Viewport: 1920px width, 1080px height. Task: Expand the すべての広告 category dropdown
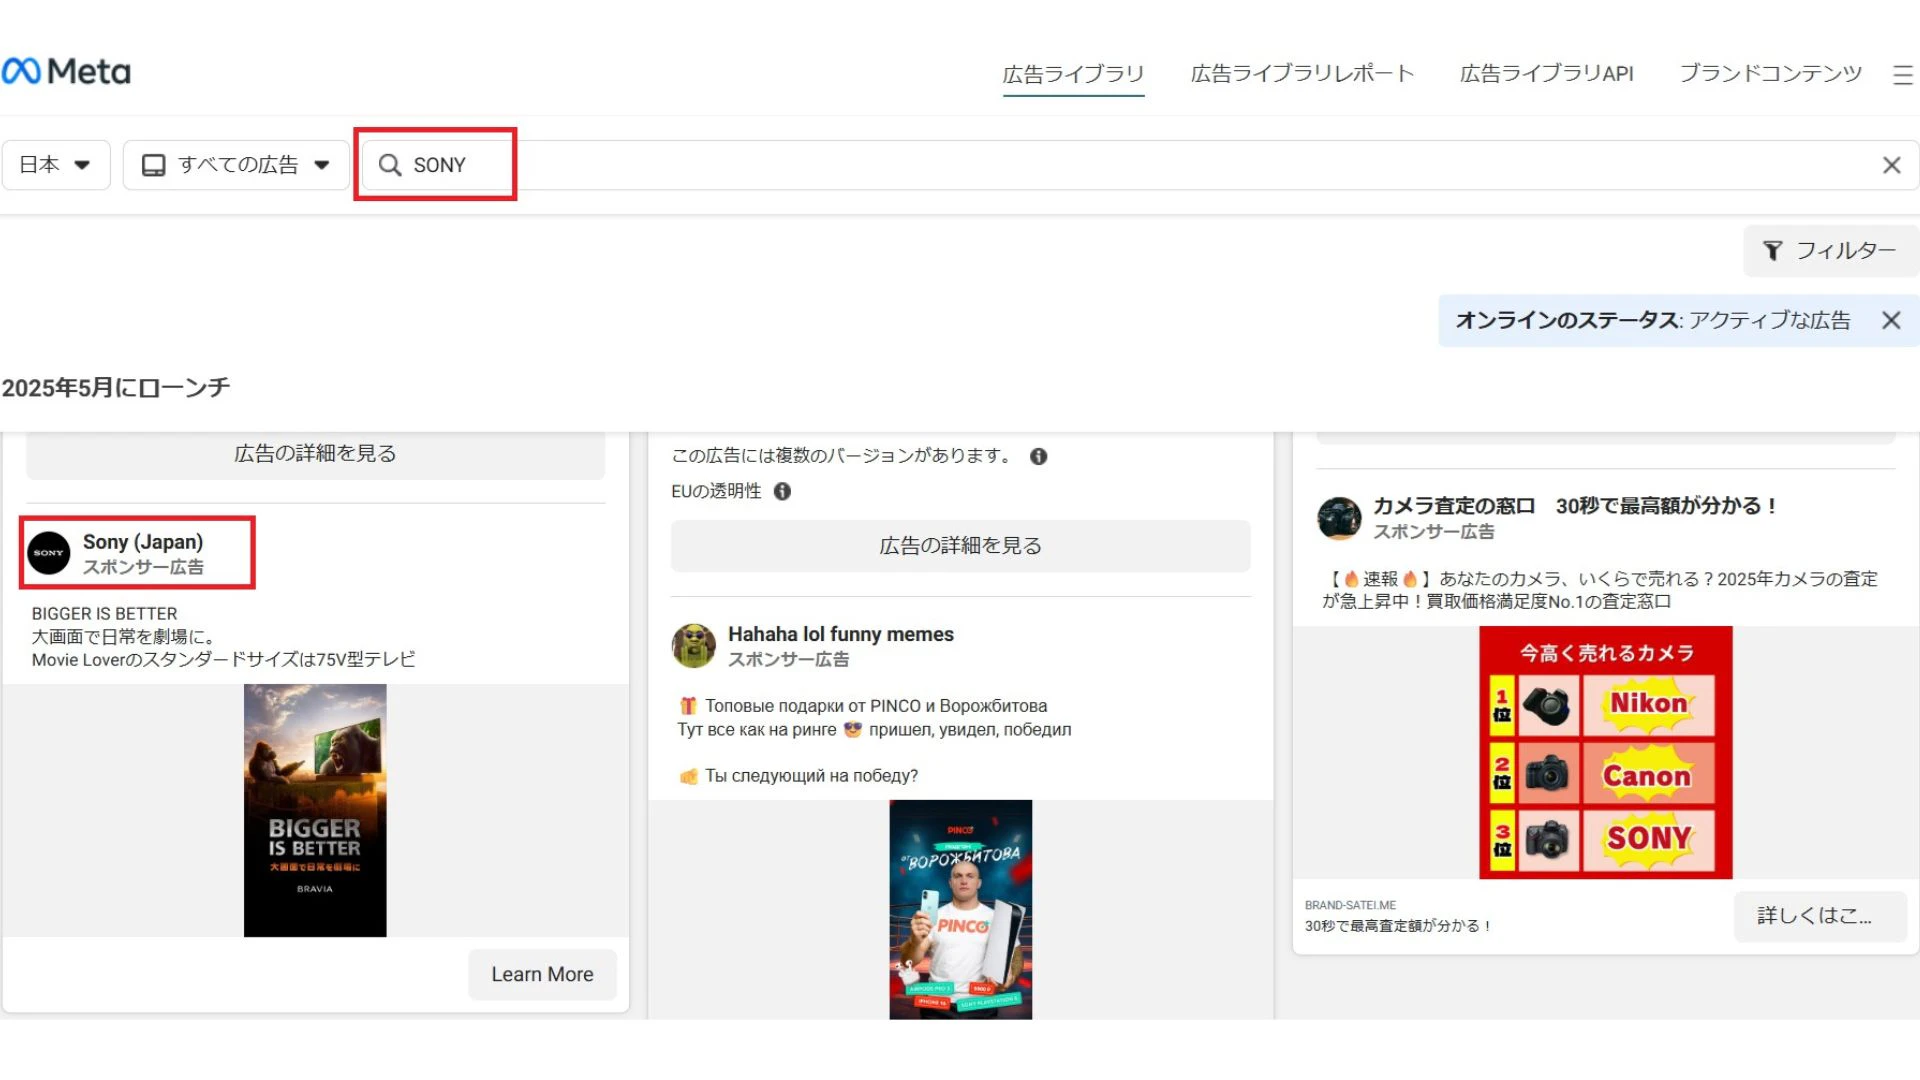point(236,165)
